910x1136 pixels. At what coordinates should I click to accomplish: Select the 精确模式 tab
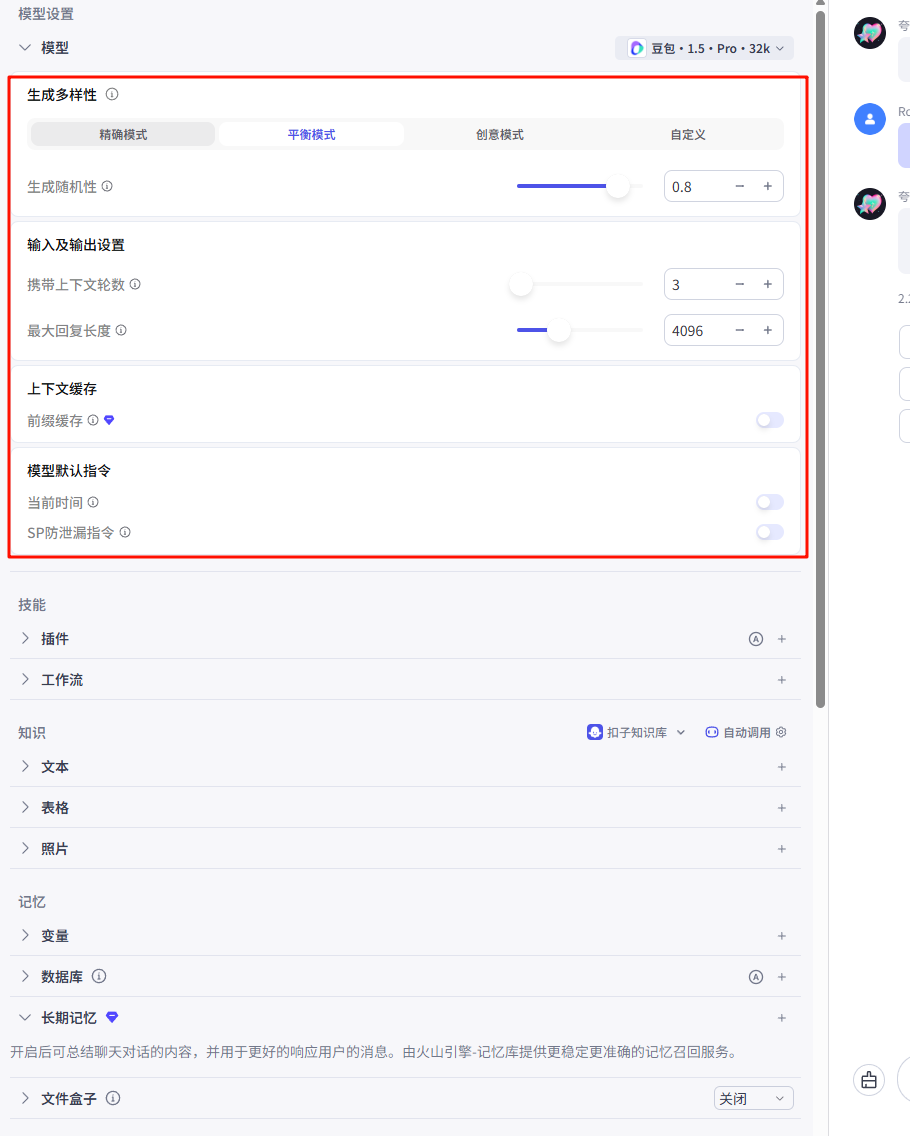[121, 133]
